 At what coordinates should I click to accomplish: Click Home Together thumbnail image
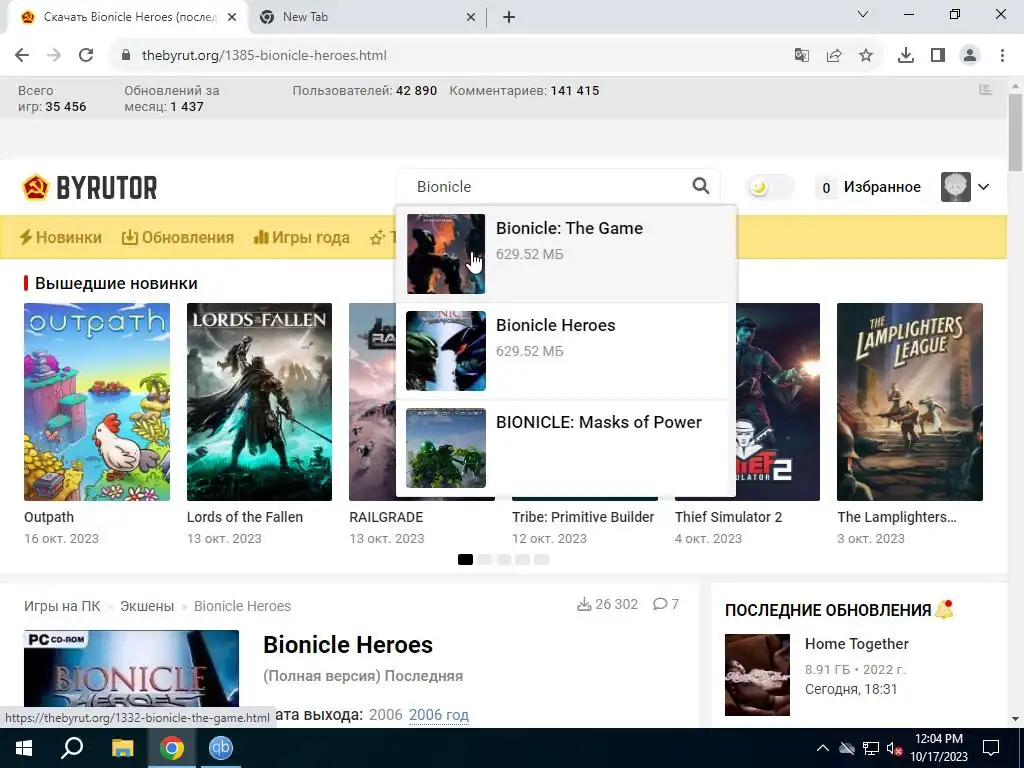[757, 675]
